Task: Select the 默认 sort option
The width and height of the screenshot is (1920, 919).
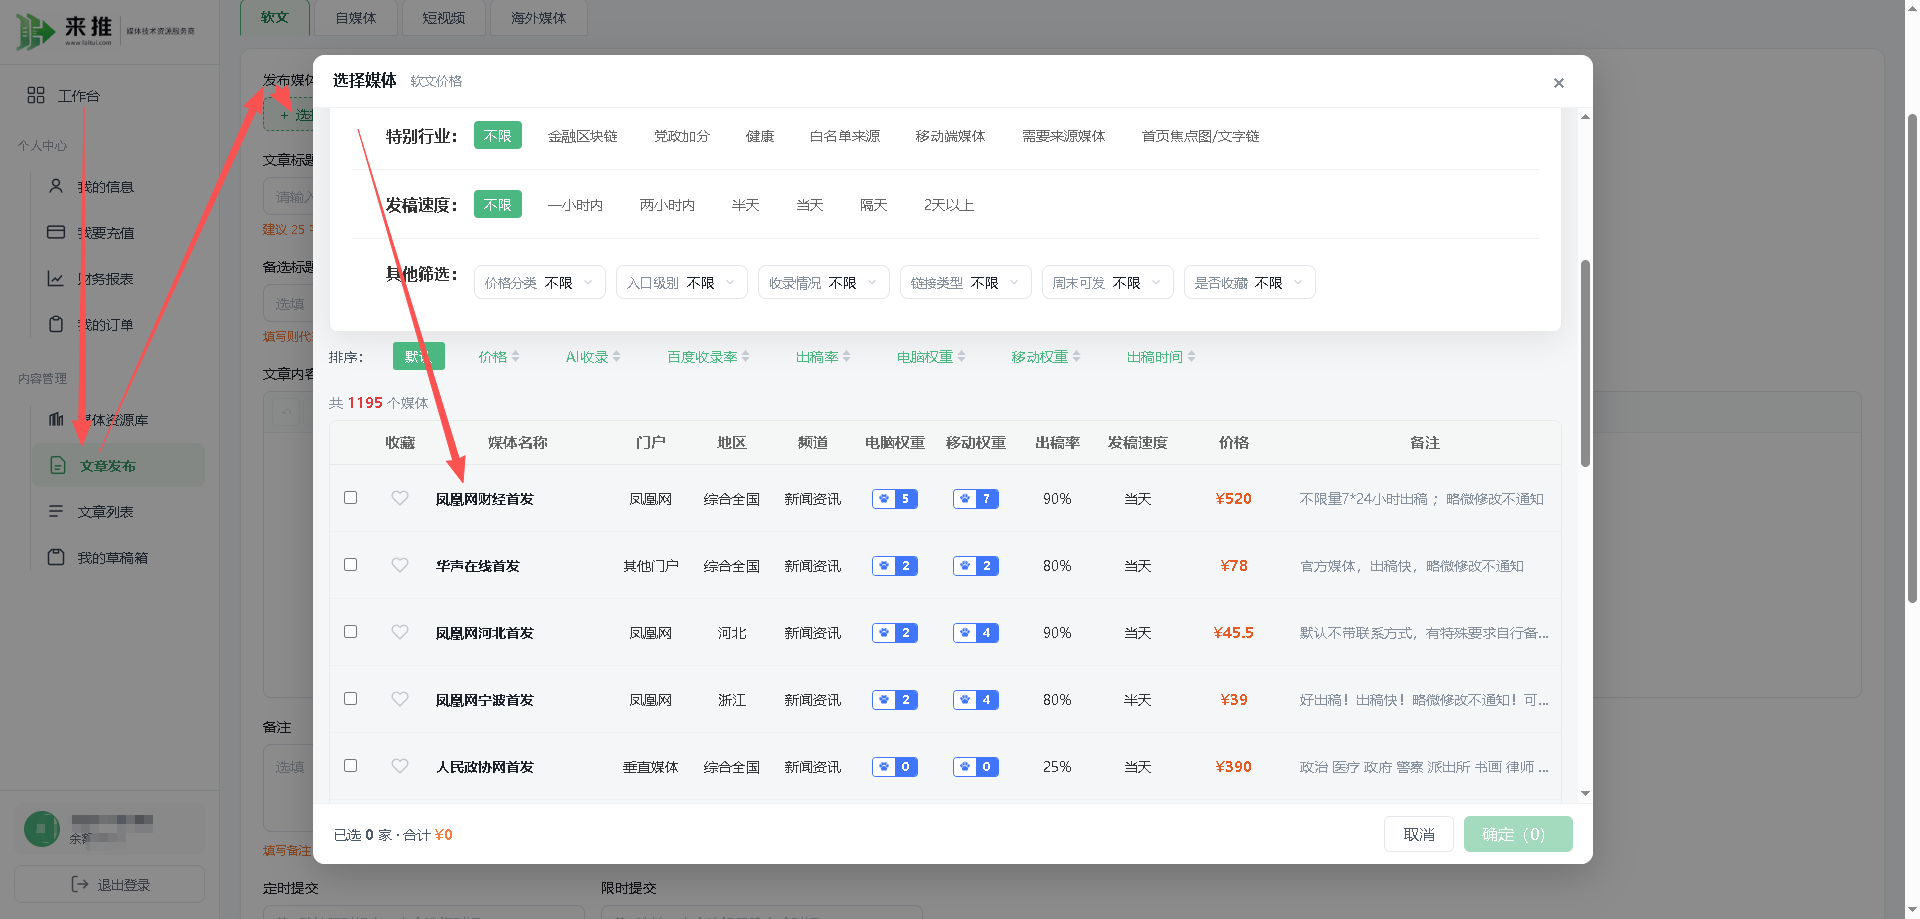Action: (x=418, y=357)
